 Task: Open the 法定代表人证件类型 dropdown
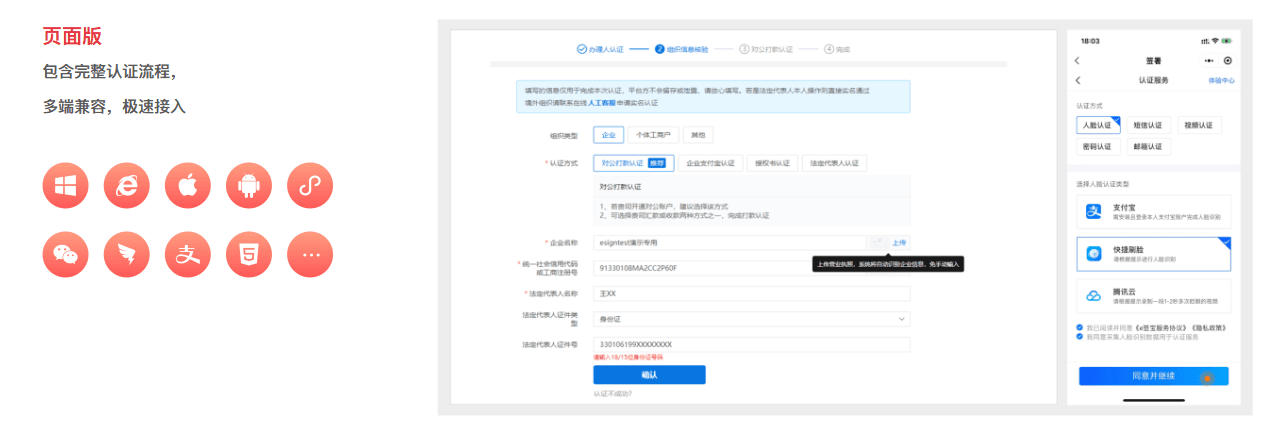(x=751, y=319)
